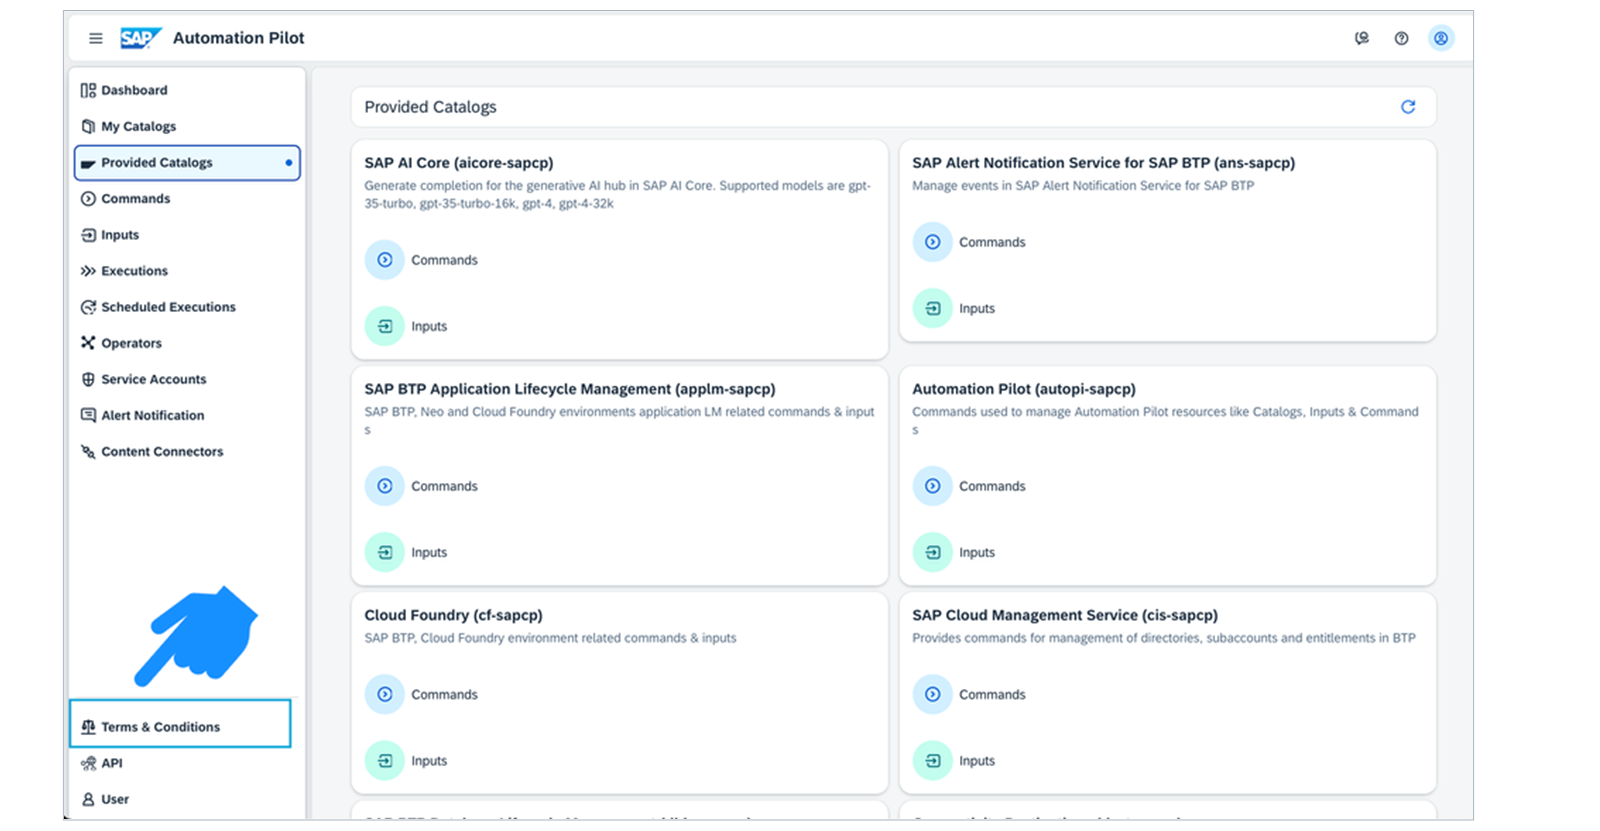Open Provided Catalogs in the sidebar

tap(187, 163)
